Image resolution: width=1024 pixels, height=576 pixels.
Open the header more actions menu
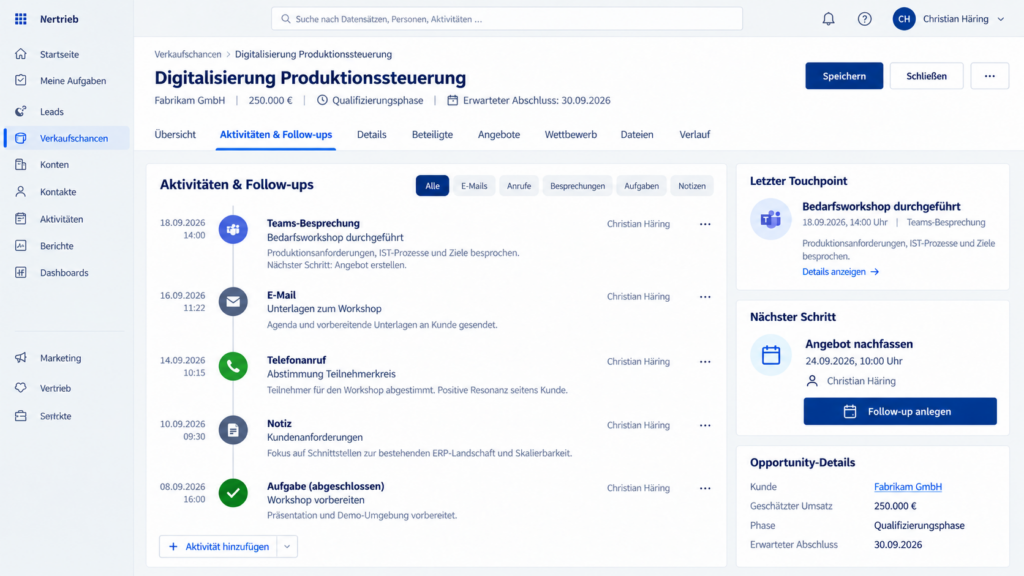click(989, 76)
